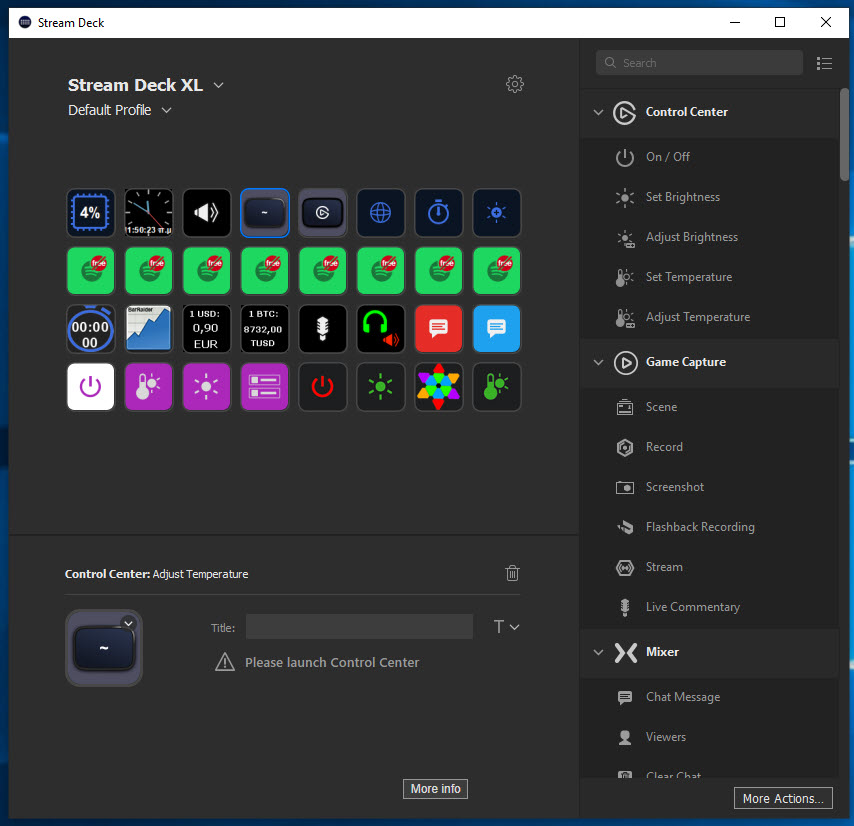Select the 1 BTC price key
The width and height of the screenshot is (854, 826).
pos(265,328)
